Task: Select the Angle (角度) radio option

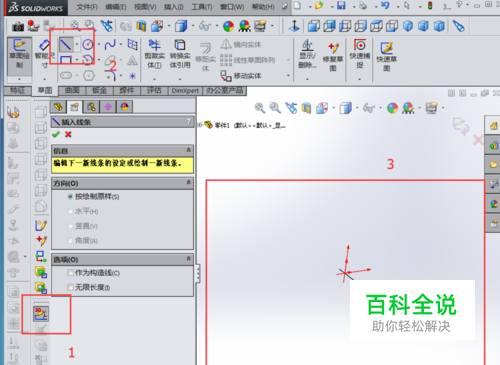Action: tap(70, 241)
